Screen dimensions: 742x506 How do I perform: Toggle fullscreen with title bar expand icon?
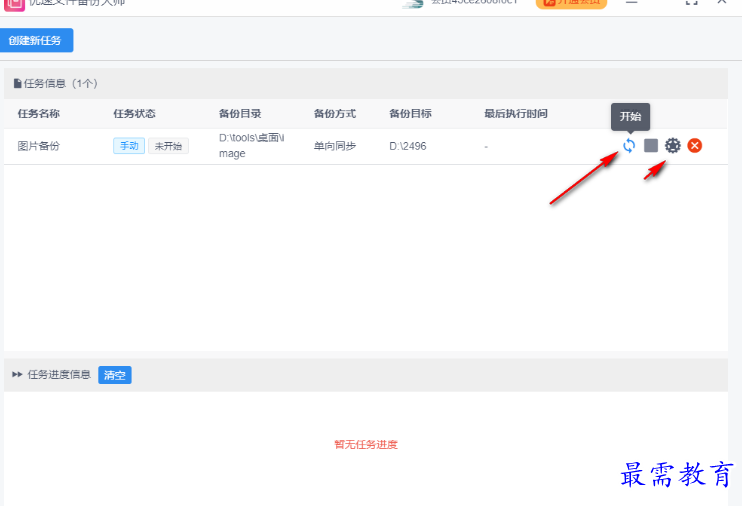click(691, 3)
